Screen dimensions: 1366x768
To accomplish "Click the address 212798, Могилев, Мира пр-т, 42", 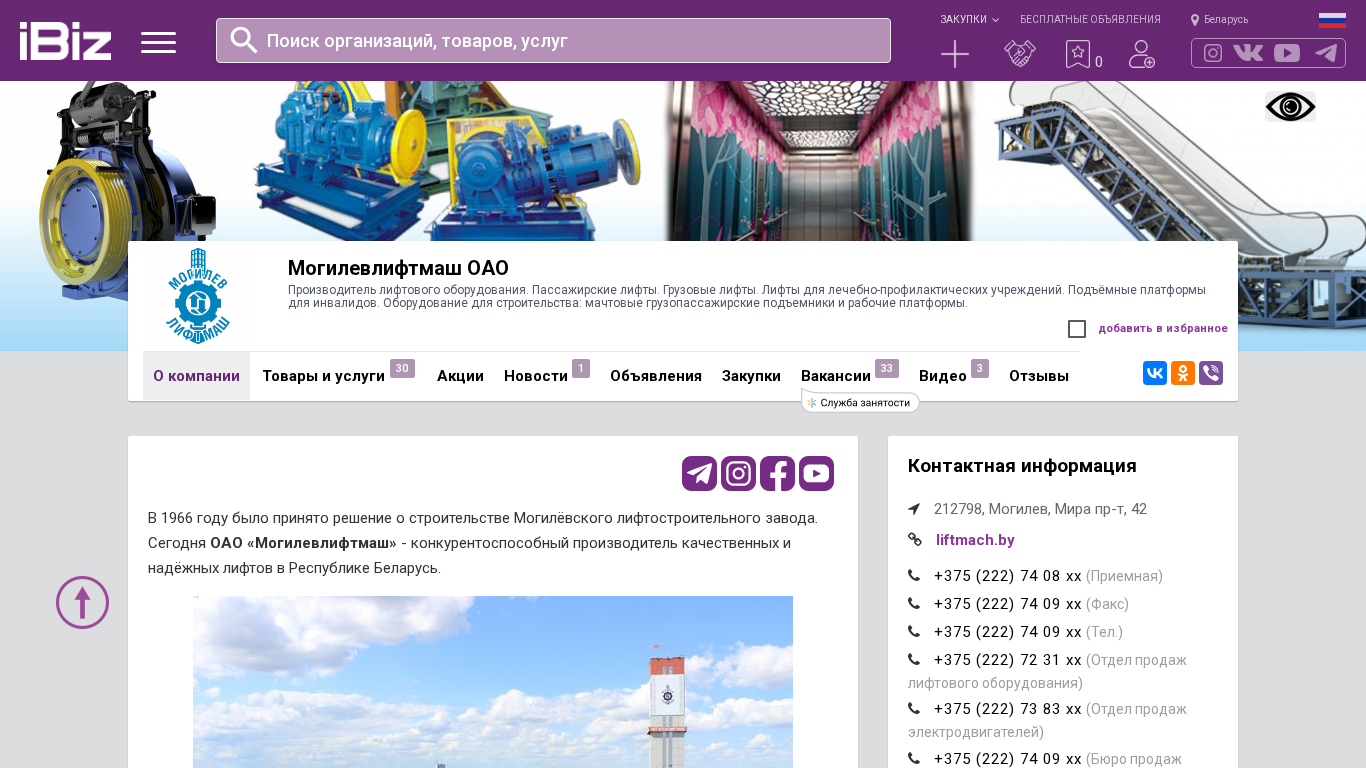I will click(x=1040, y=509).
